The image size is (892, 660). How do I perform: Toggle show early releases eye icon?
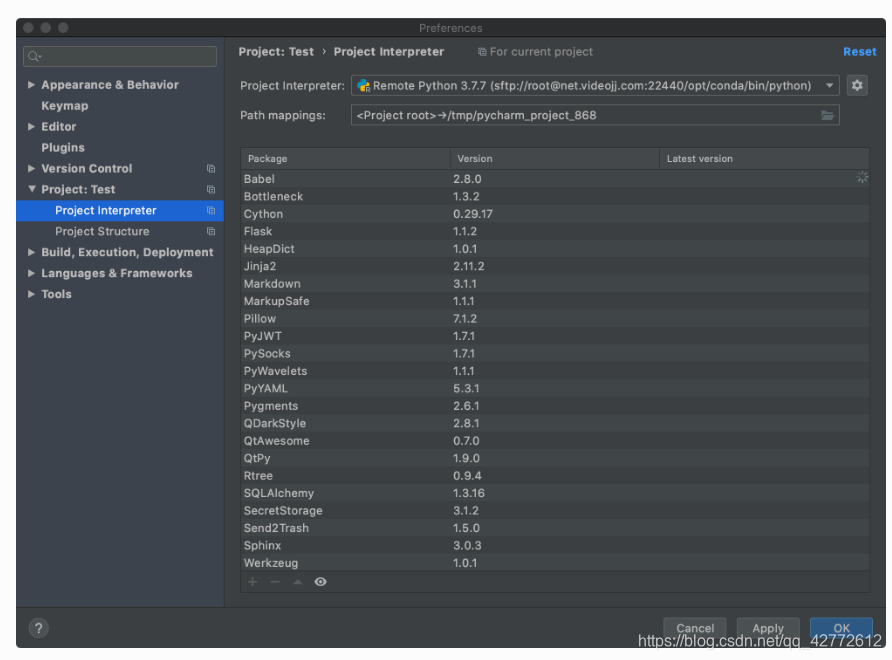click(320, 581)
